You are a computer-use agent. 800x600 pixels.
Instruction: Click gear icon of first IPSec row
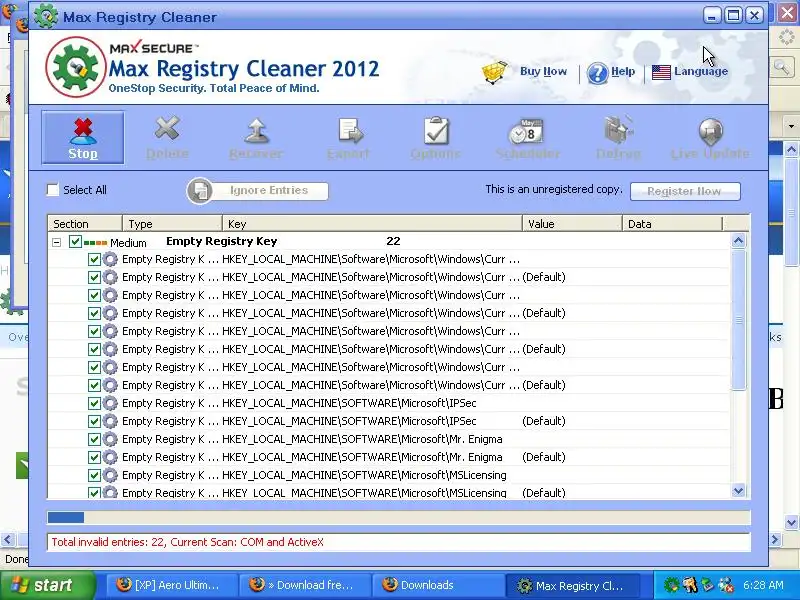pyautogui.click(x=110, y=403)
